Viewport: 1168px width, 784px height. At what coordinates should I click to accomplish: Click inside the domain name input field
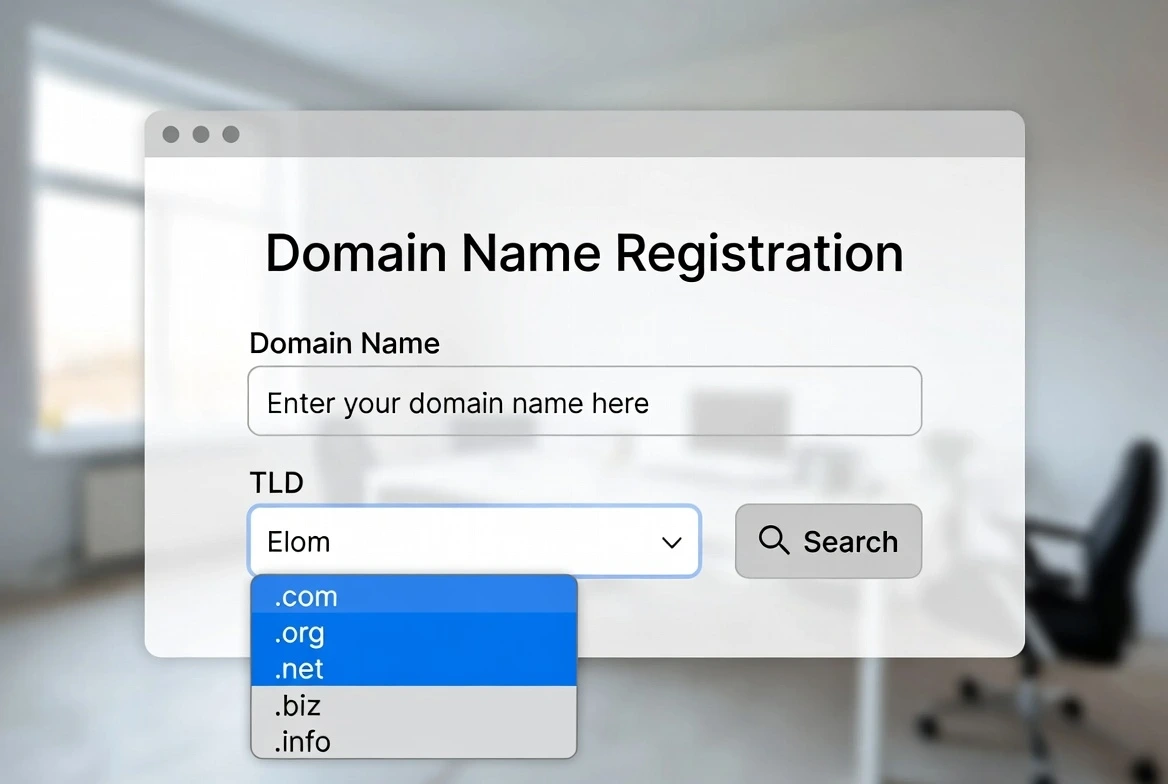[584, 401]
